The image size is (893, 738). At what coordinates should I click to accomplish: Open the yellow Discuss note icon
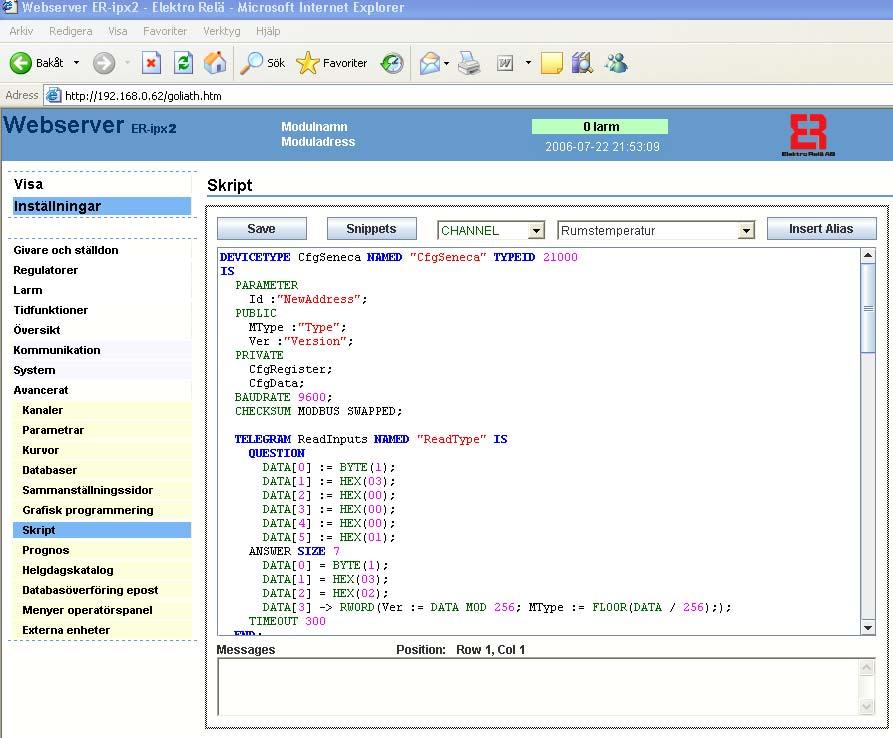coord(551,63)
